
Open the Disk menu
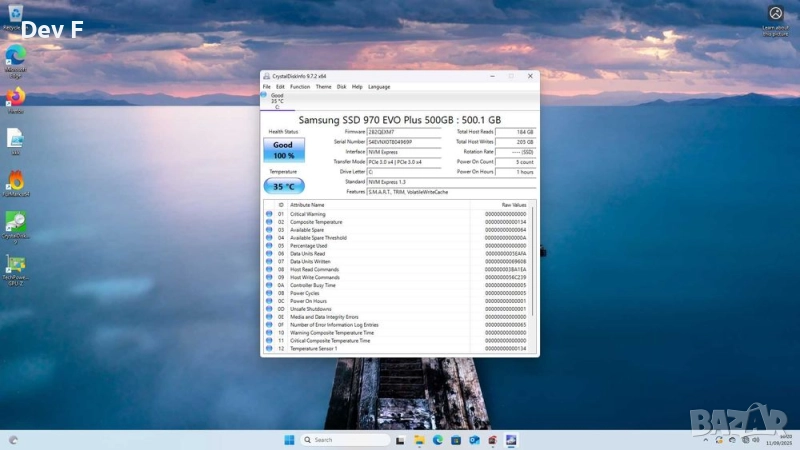342,87
